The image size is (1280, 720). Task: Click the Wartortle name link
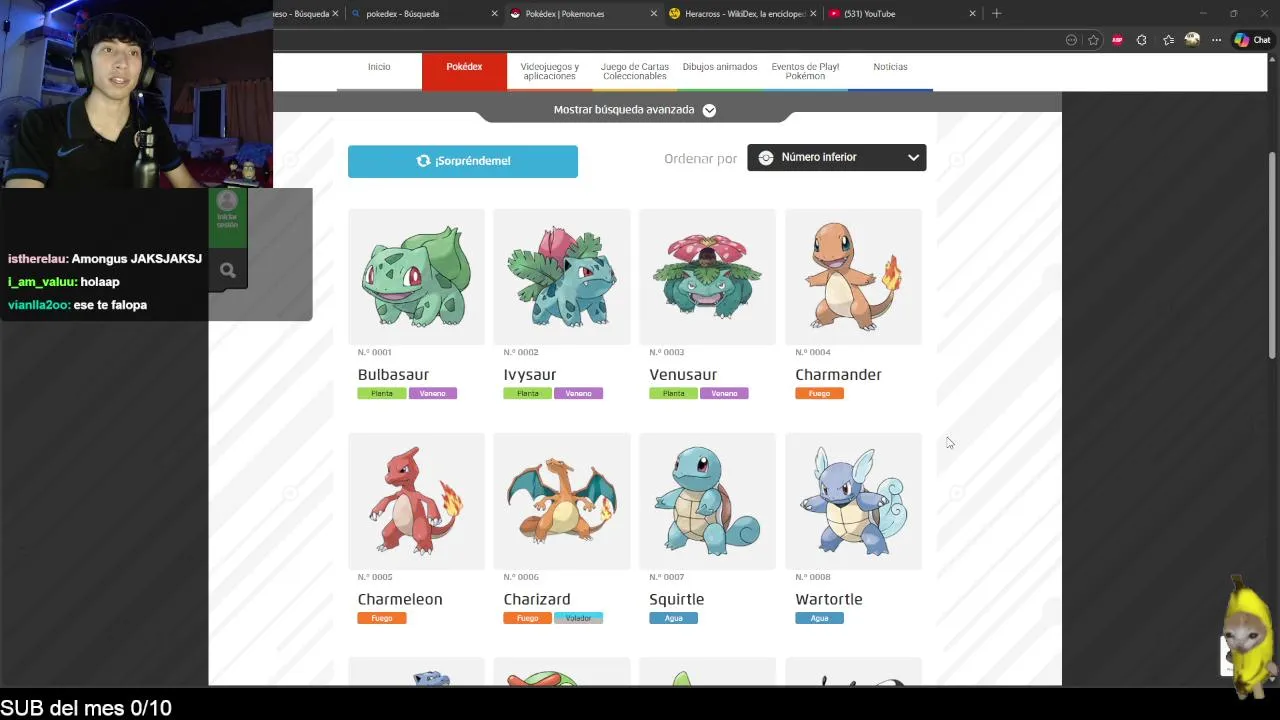click(x=829, y=599)
